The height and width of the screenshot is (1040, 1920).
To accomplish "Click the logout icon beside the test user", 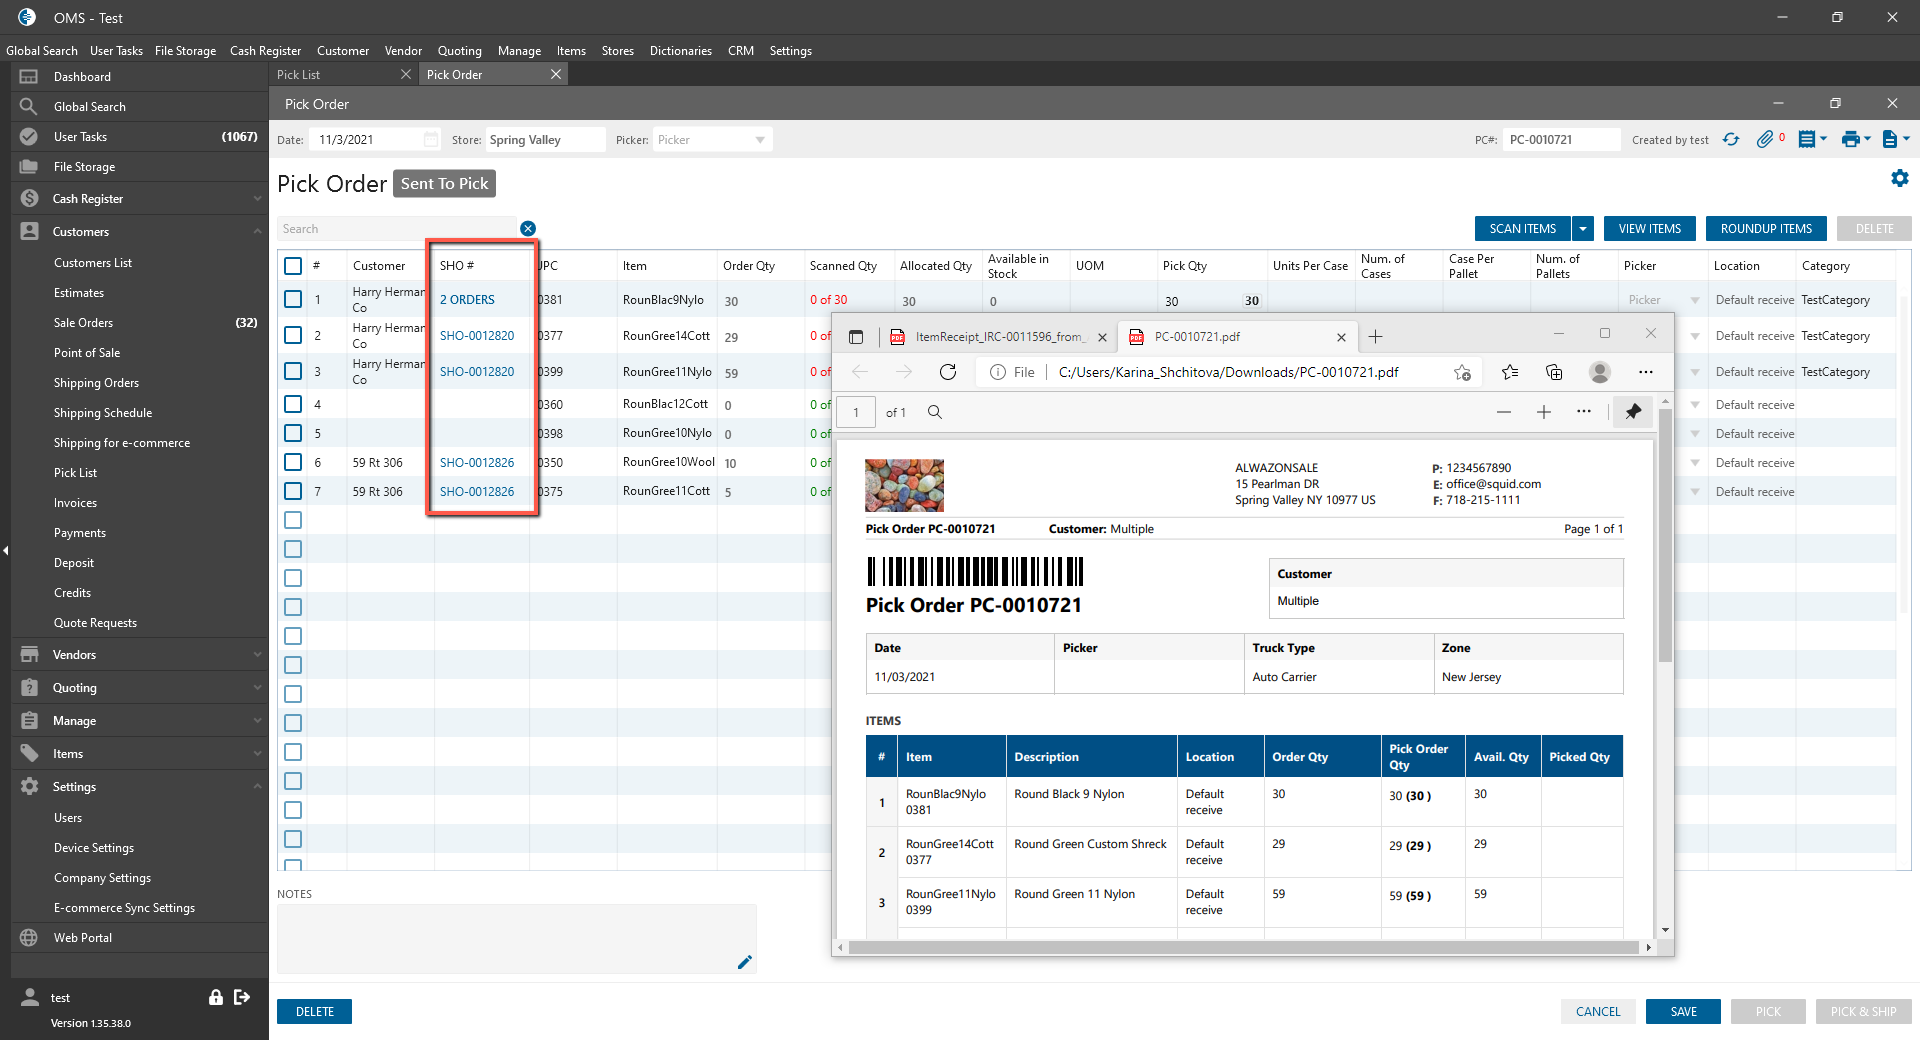I will click(242, 997).
